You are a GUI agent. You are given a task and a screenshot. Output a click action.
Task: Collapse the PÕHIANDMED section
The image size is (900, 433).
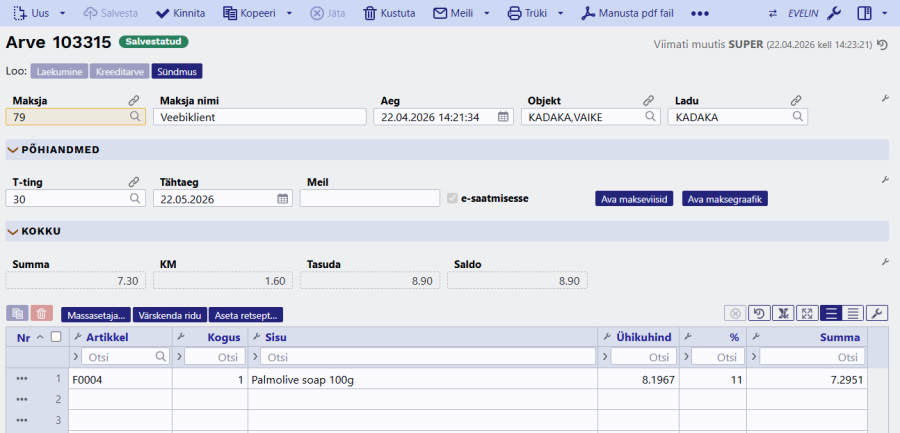[13, 150]
